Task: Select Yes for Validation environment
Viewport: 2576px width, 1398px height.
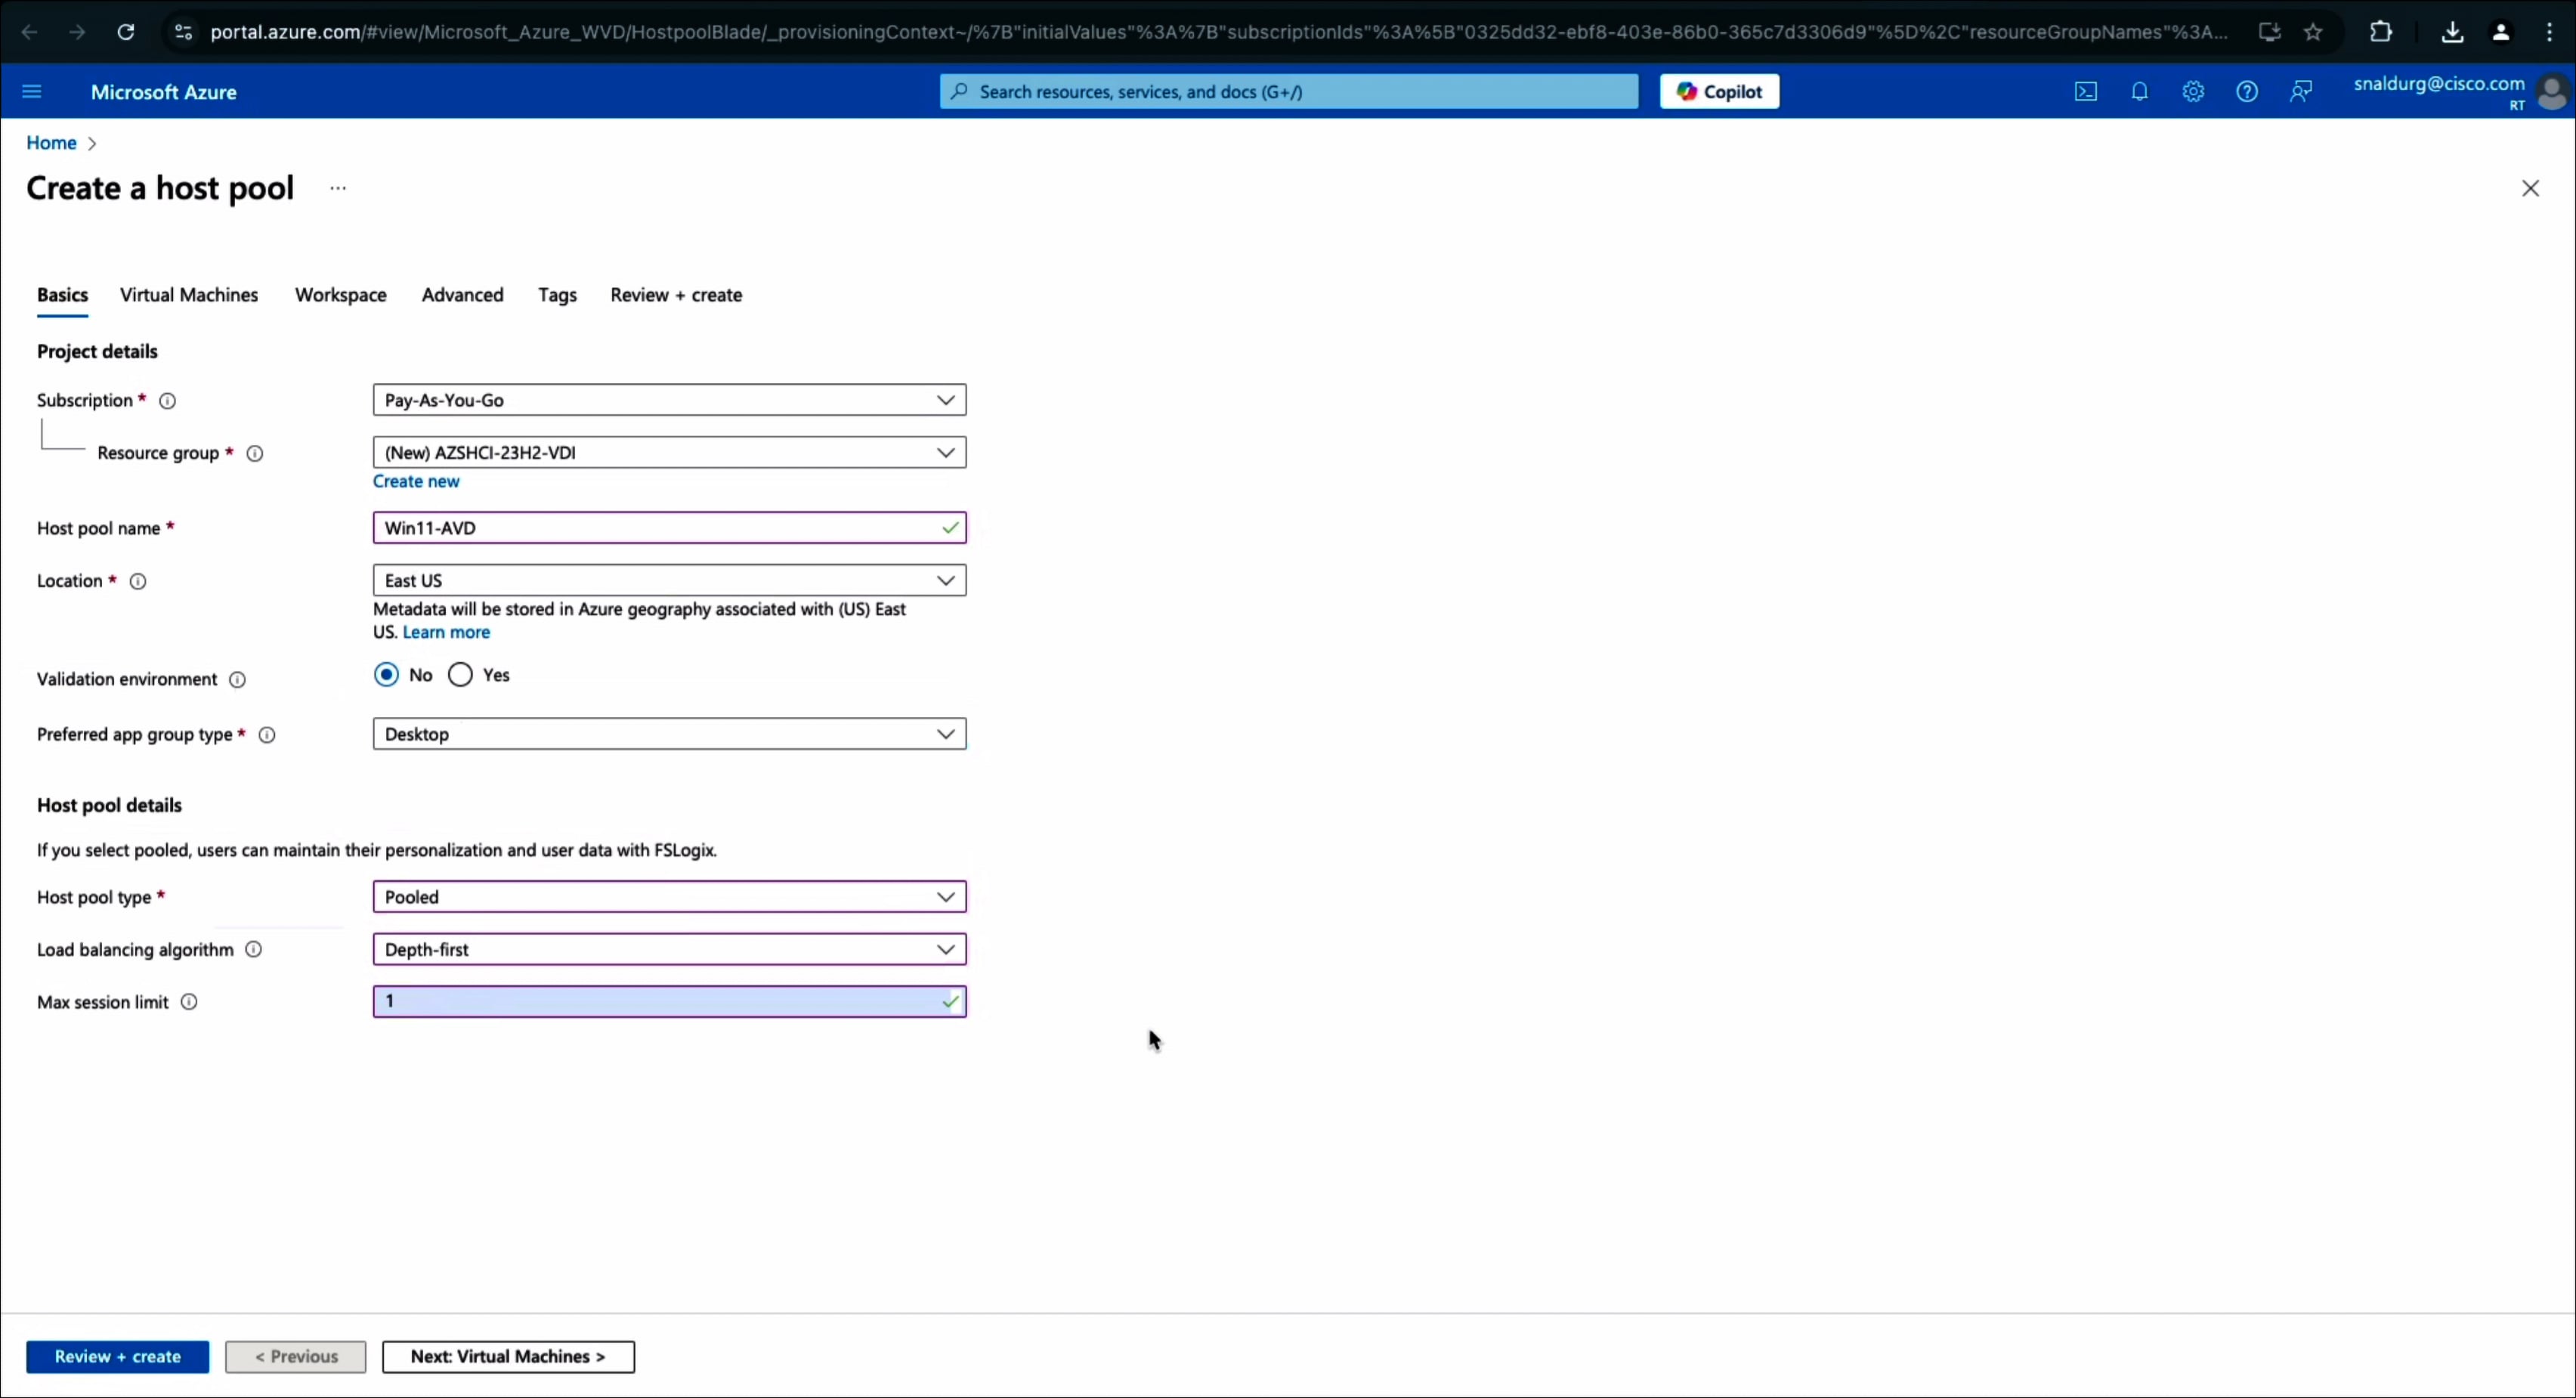Action: click(x=460, y=675)
